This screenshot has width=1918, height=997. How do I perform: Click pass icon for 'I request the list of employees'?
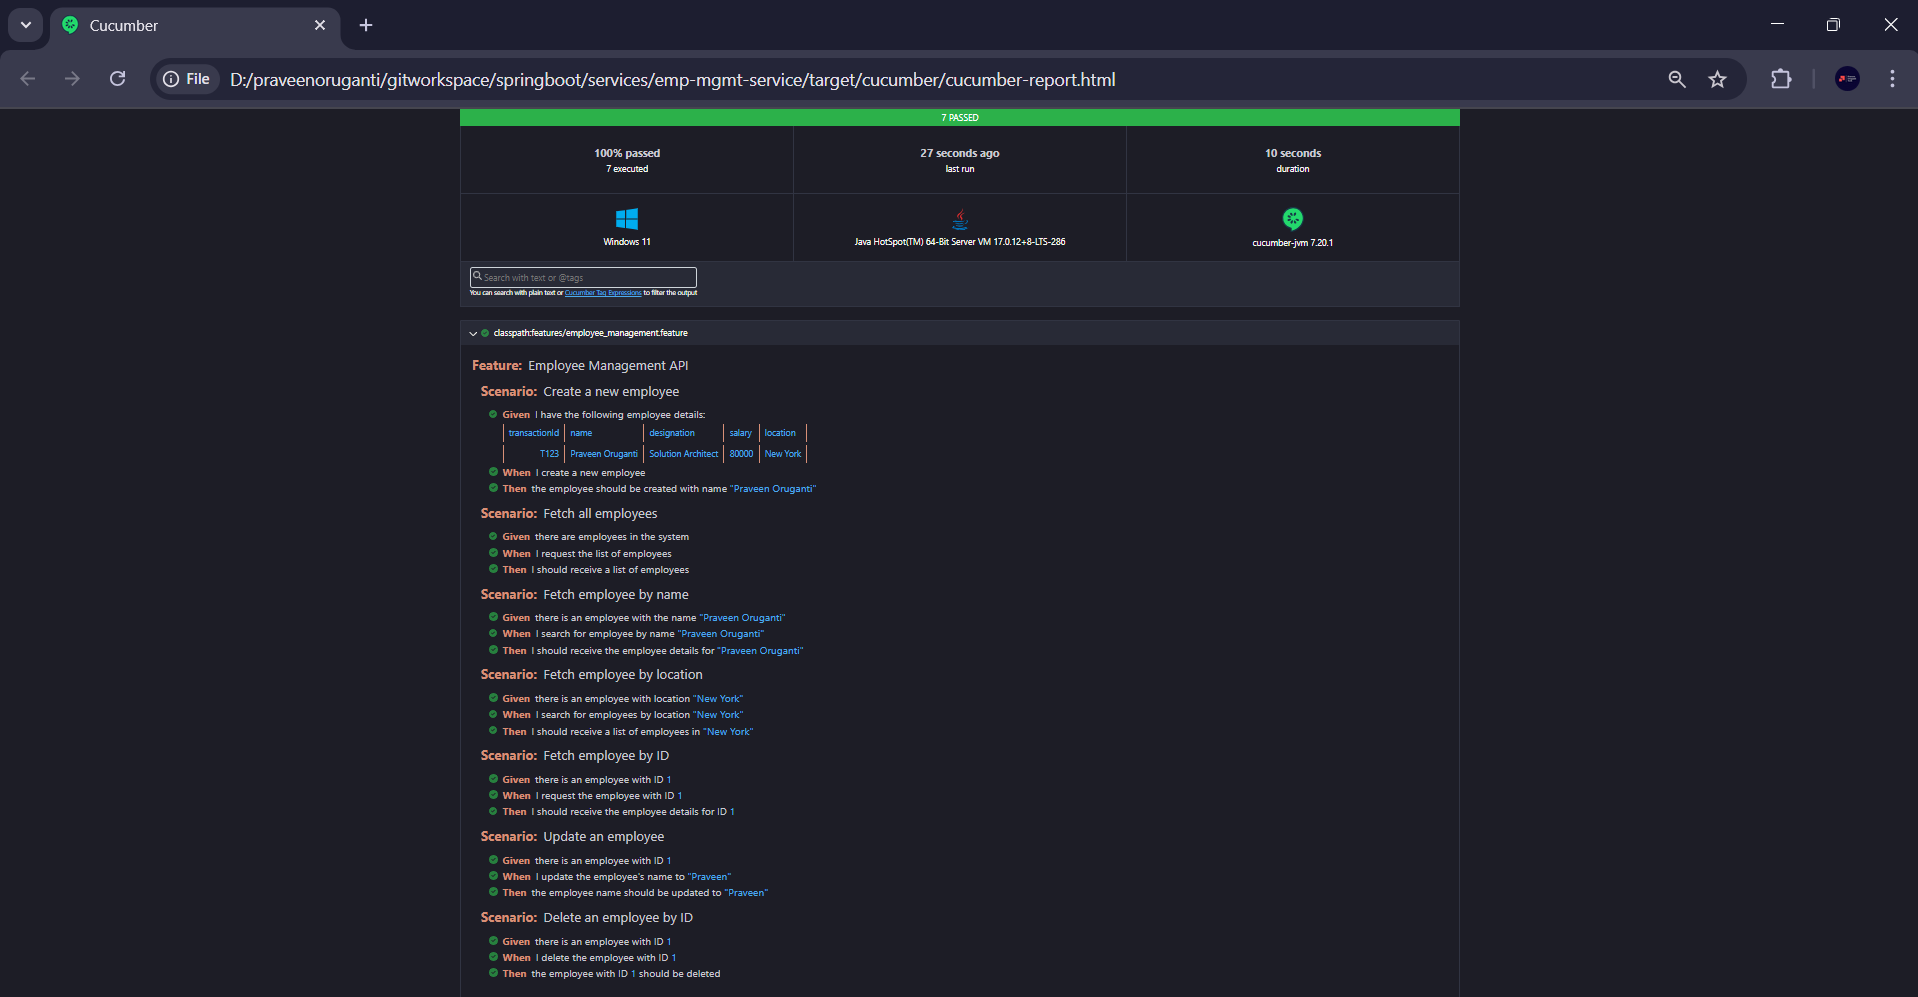tap(493, 553)
